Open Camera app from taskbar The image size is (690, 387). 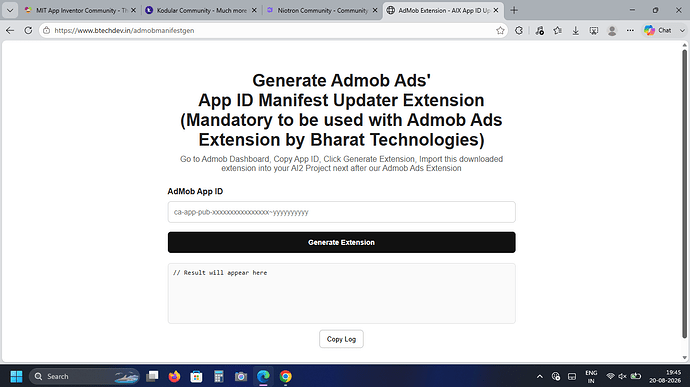[x=241, y=376]
